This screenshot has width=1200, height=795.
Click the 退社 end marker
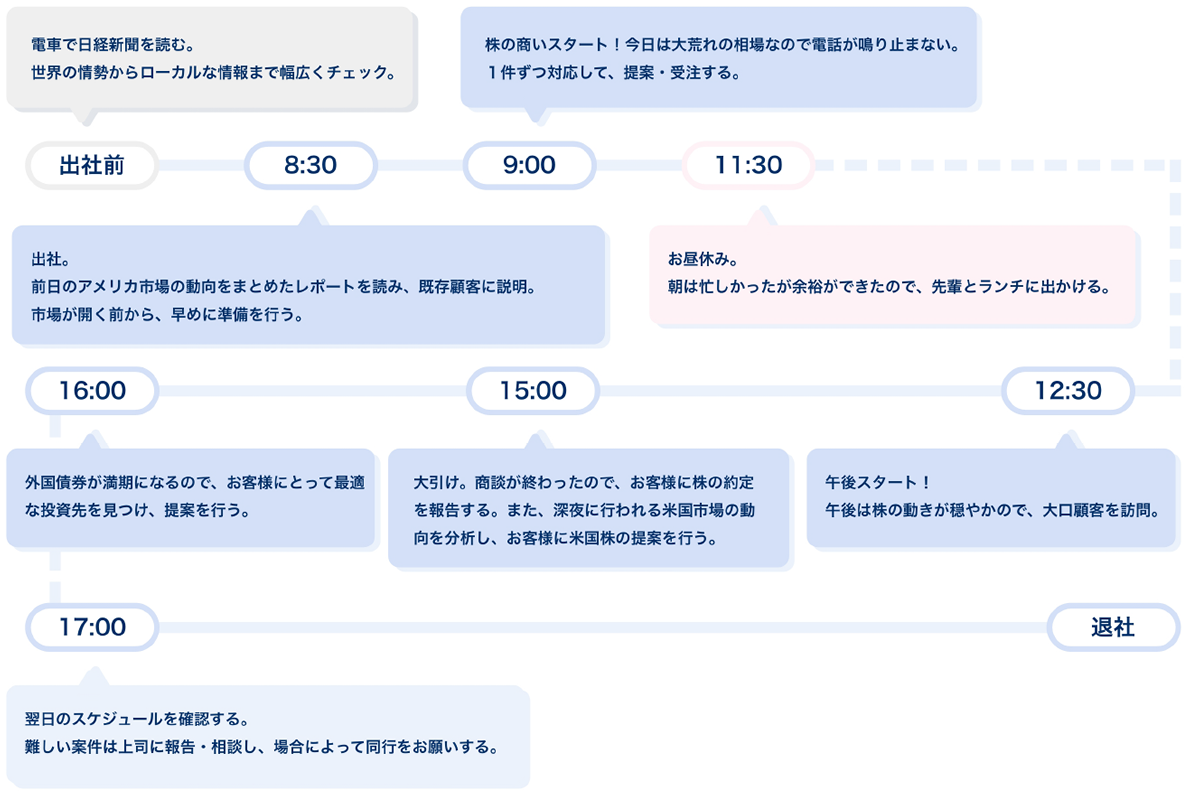tap(1113, 627)
